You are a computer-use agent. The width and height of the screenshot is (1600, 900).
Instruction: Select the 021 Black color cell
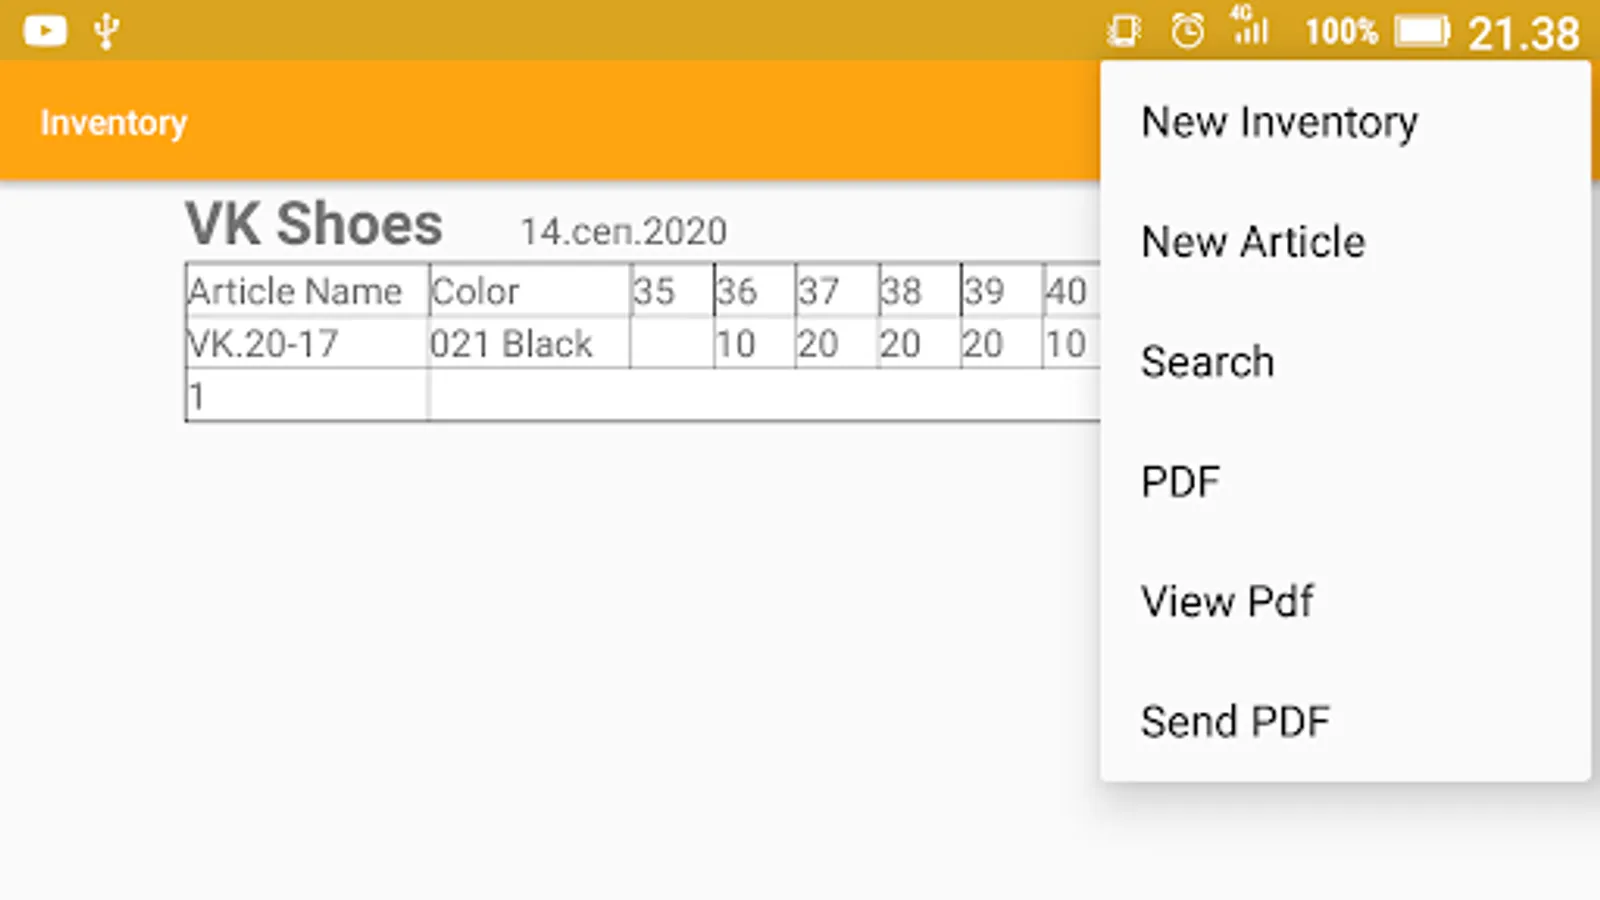point(511,344)
